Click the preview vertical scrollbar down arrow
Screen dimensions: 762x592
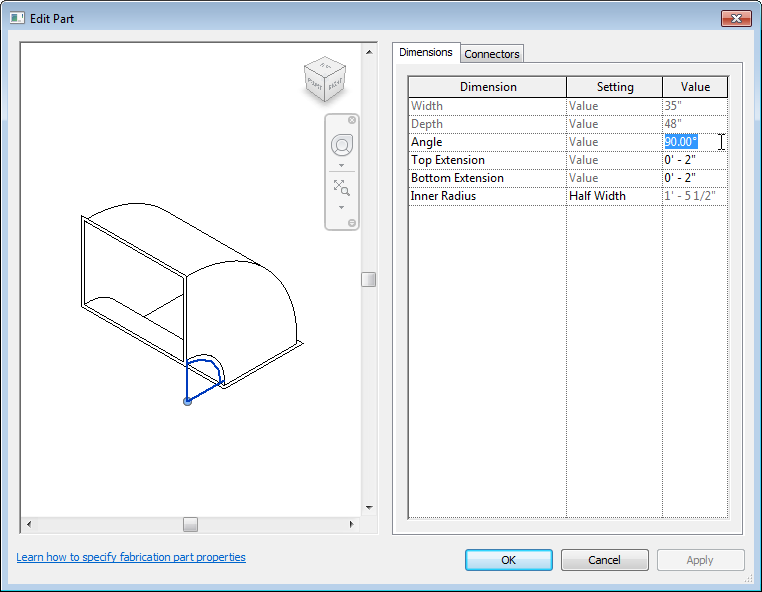click(x=369, y=507)
